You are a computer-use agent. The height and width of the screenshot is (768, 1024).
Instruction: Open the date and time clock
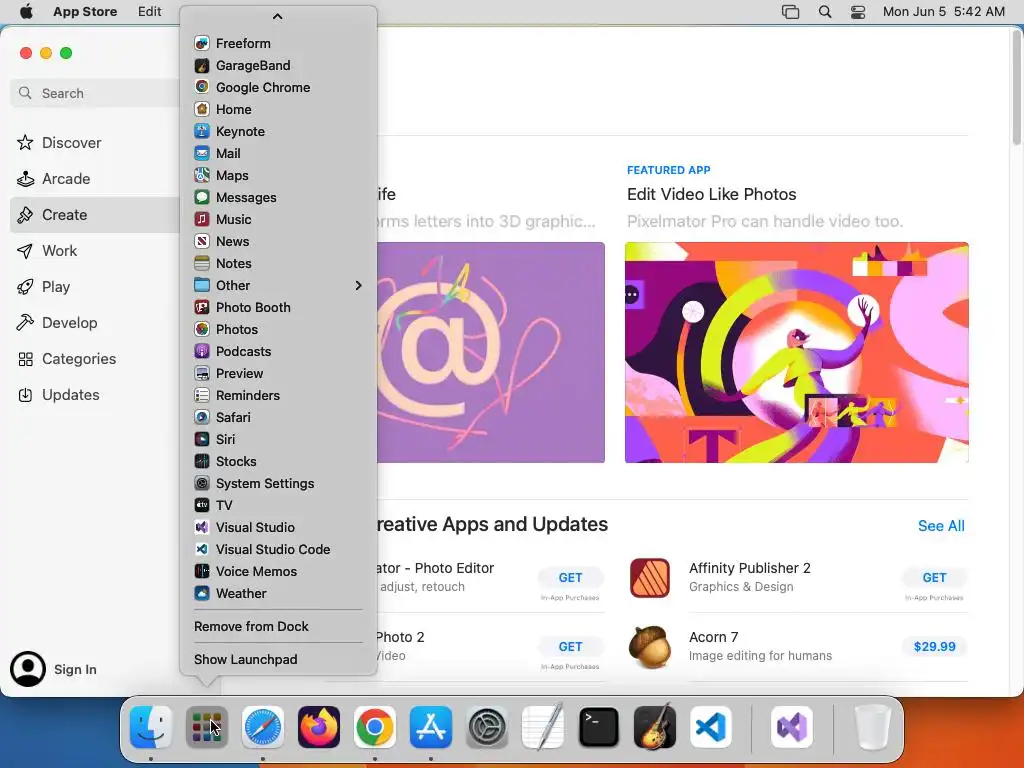(944, 12)
